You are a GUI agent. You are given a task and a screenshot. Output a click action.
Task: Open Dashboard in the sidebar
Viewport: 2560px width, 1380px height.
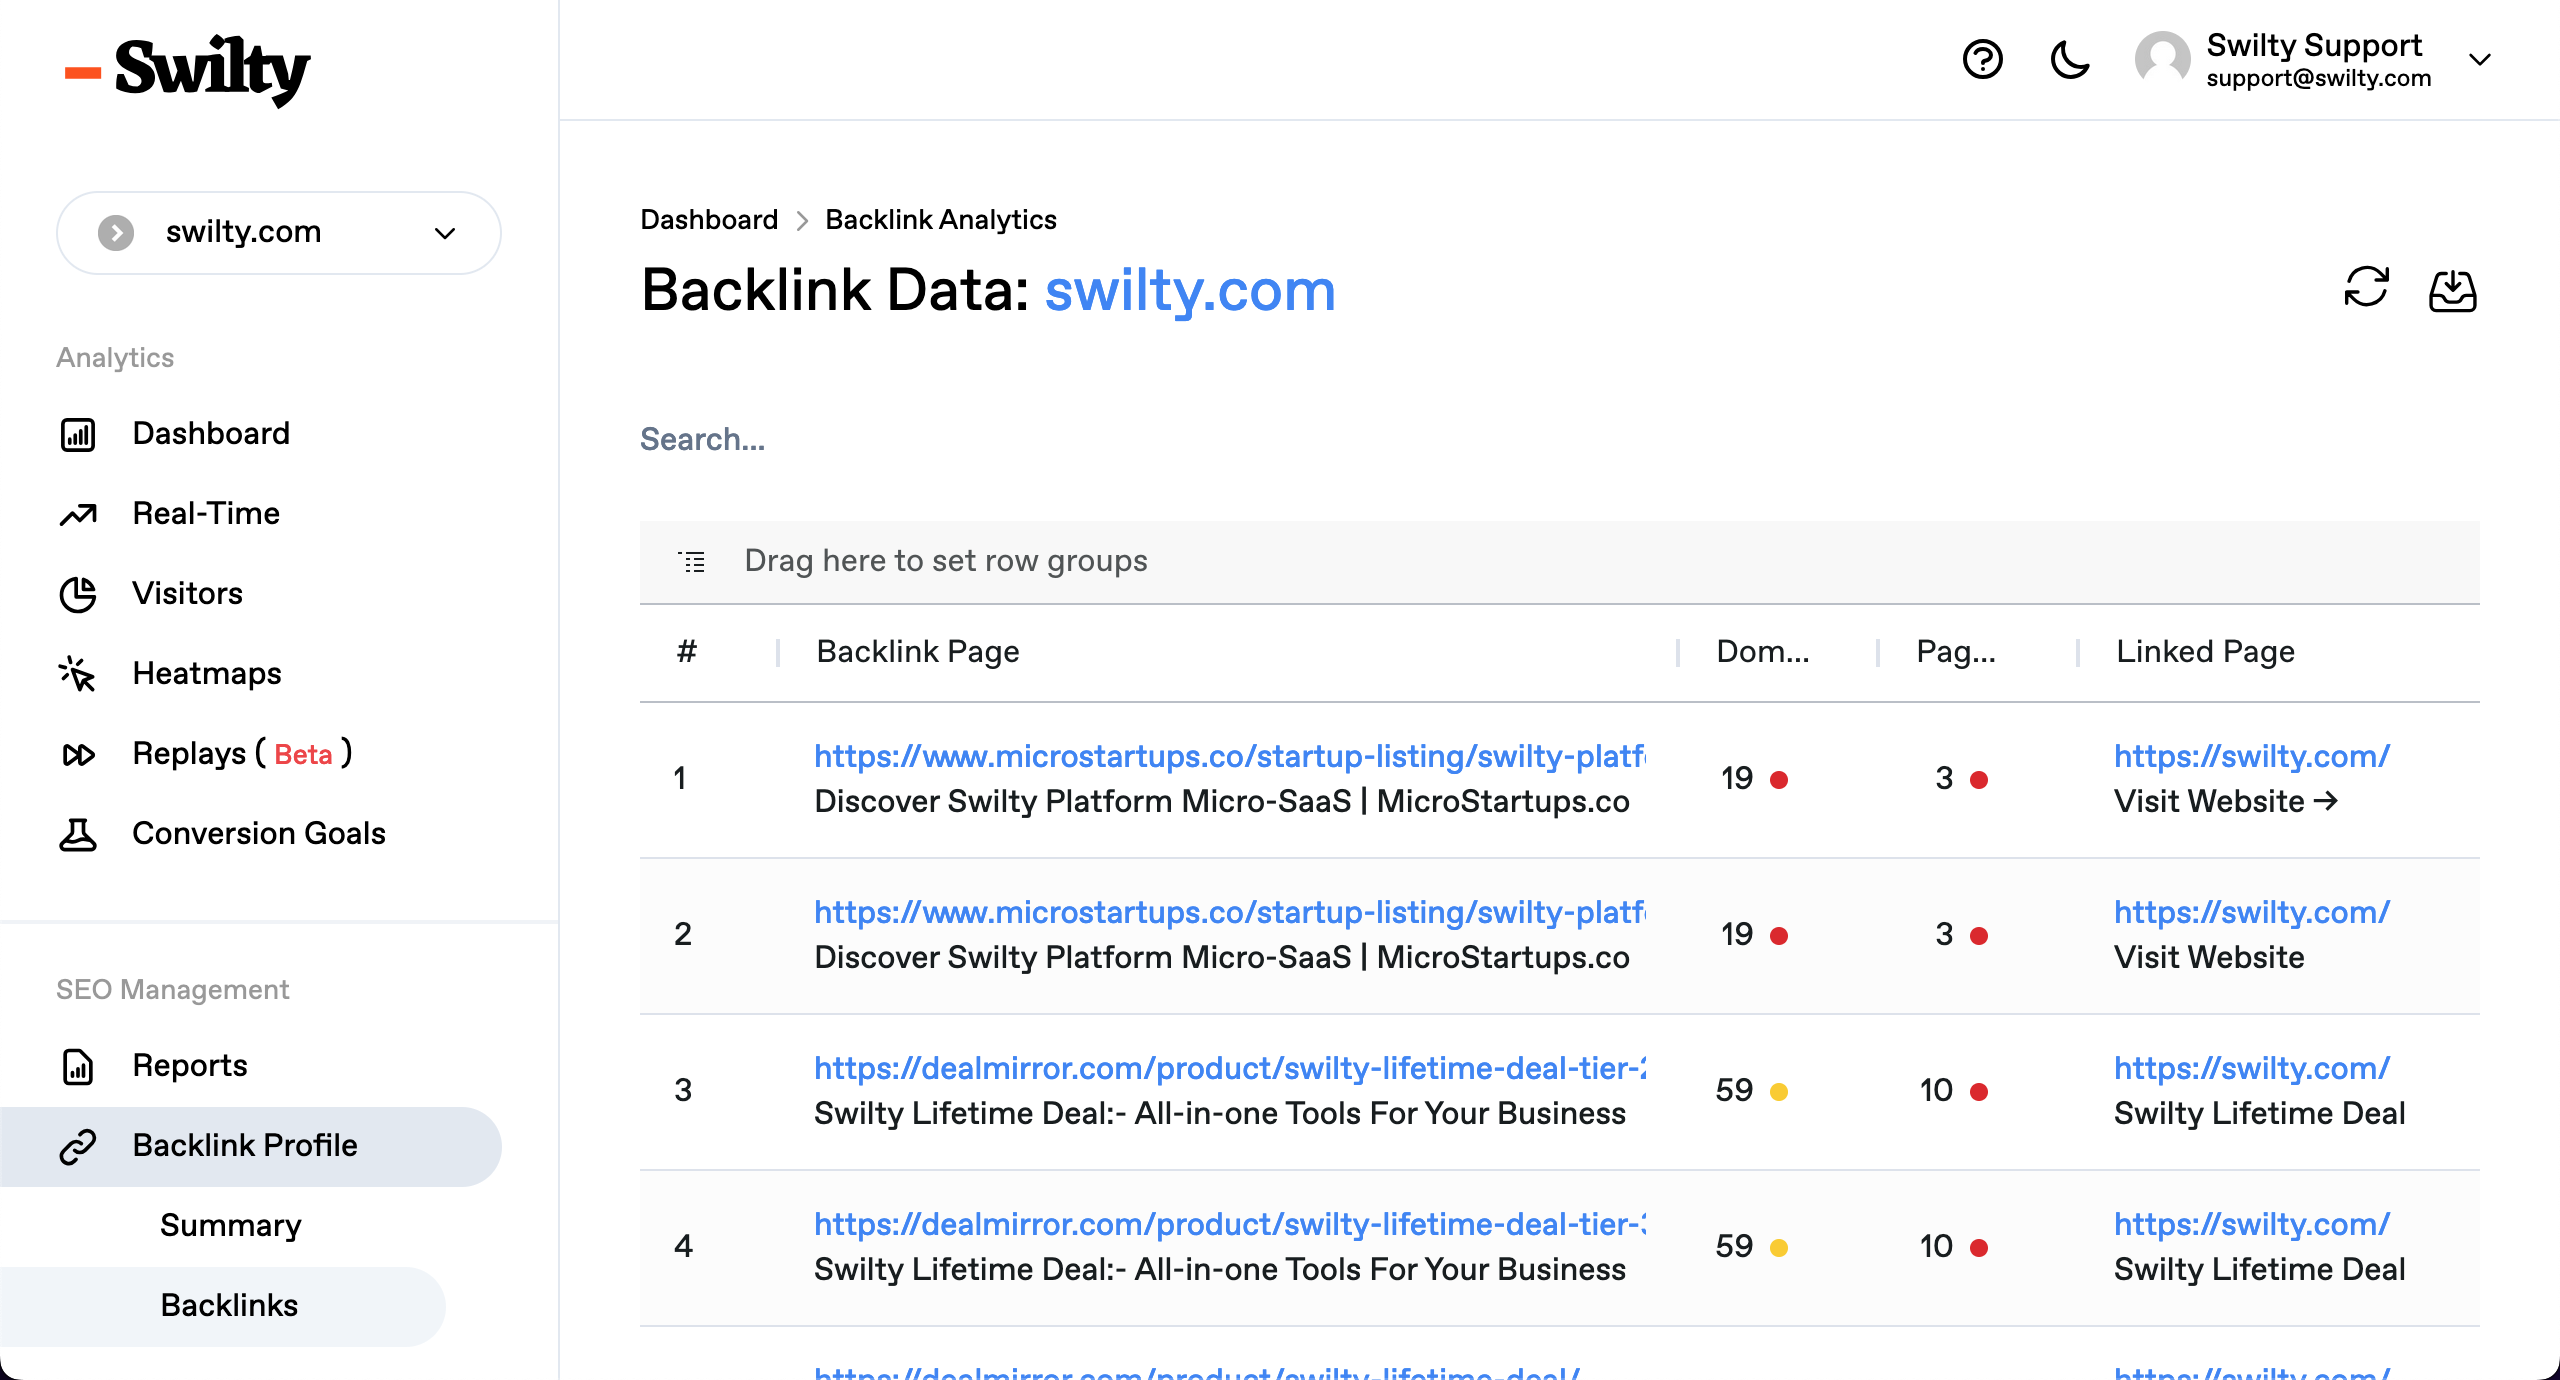click(211, 433)
